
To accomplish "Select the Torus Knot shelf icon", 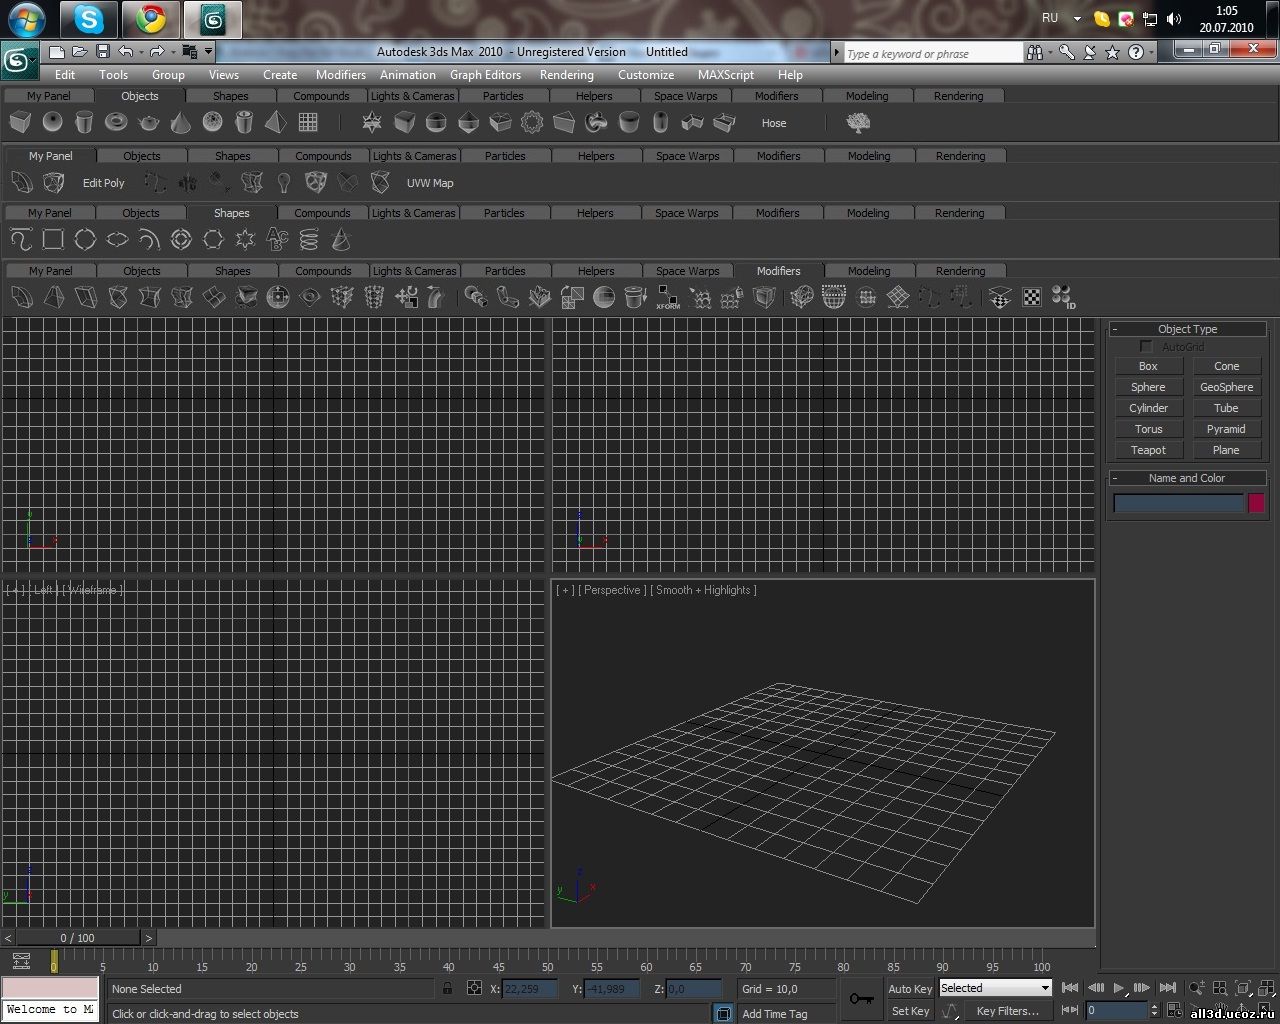I will point(596,123).
